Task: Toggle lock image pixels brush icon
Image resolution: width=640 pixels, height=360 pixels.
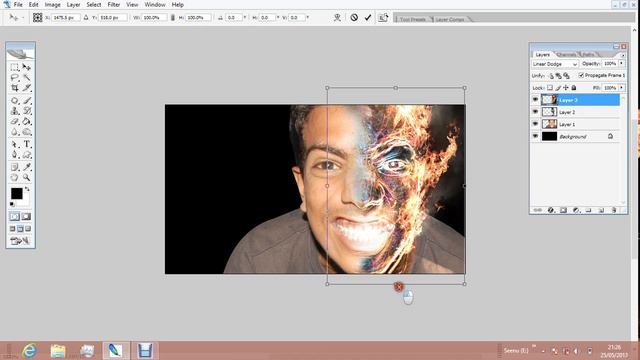Action: (x=558, y=88)
